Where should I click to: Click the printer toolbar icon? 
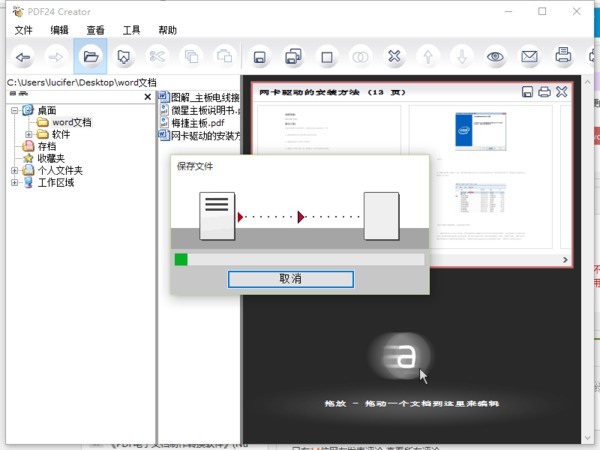point(563,56)
